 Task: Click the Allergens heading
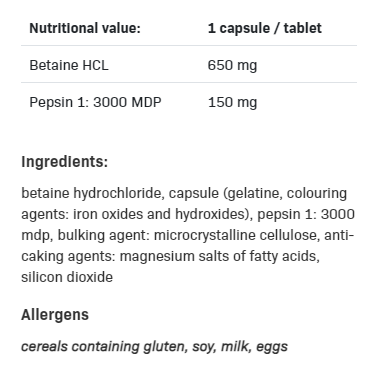(x=55, y=315)
